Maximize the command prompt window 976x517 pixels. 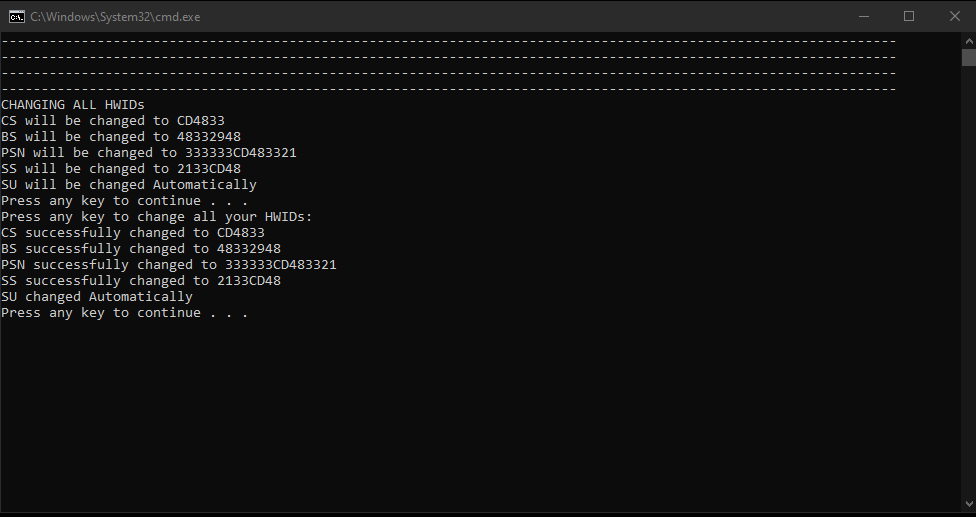pyautogui.click(x=909, y=16)
